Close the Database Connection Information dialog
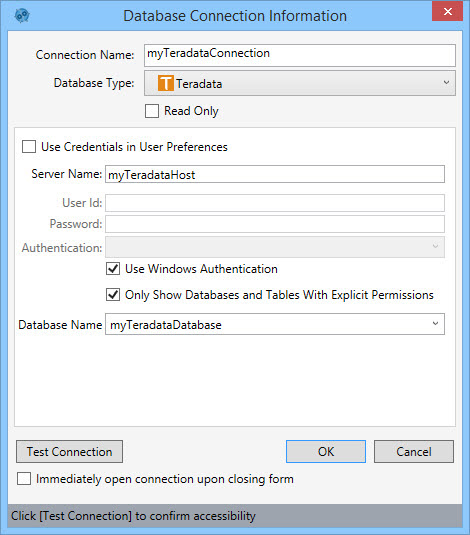The height and width of the screenshot is (535, 470). coord(447,12)
